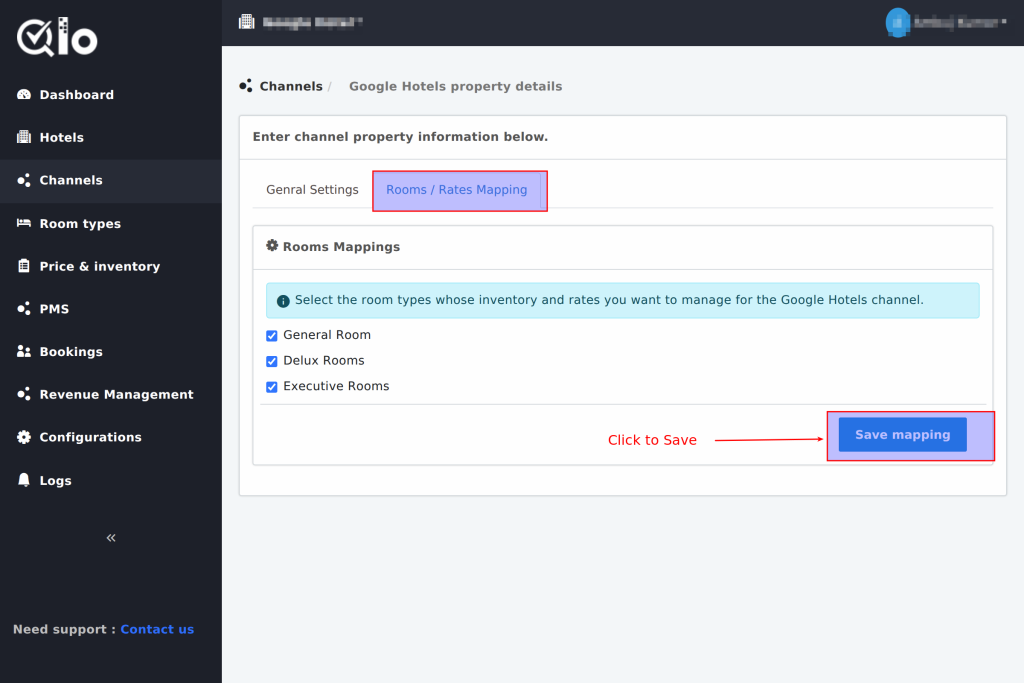Click the Save mapping button

pyautogui.click(x=903, y=434)
